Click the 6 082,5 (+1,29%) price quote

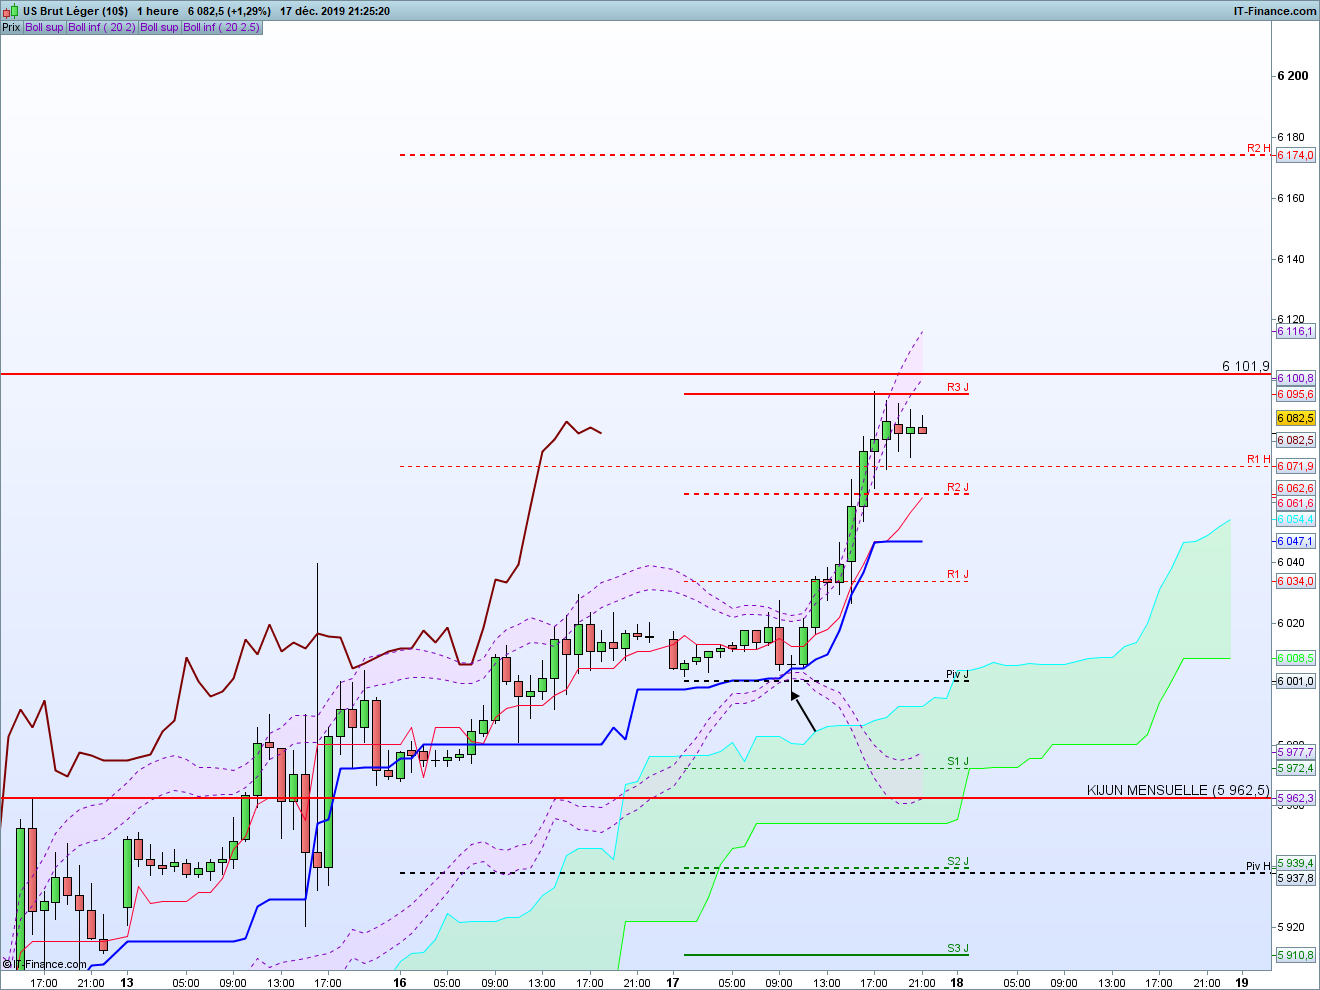[x=229, y=11]
